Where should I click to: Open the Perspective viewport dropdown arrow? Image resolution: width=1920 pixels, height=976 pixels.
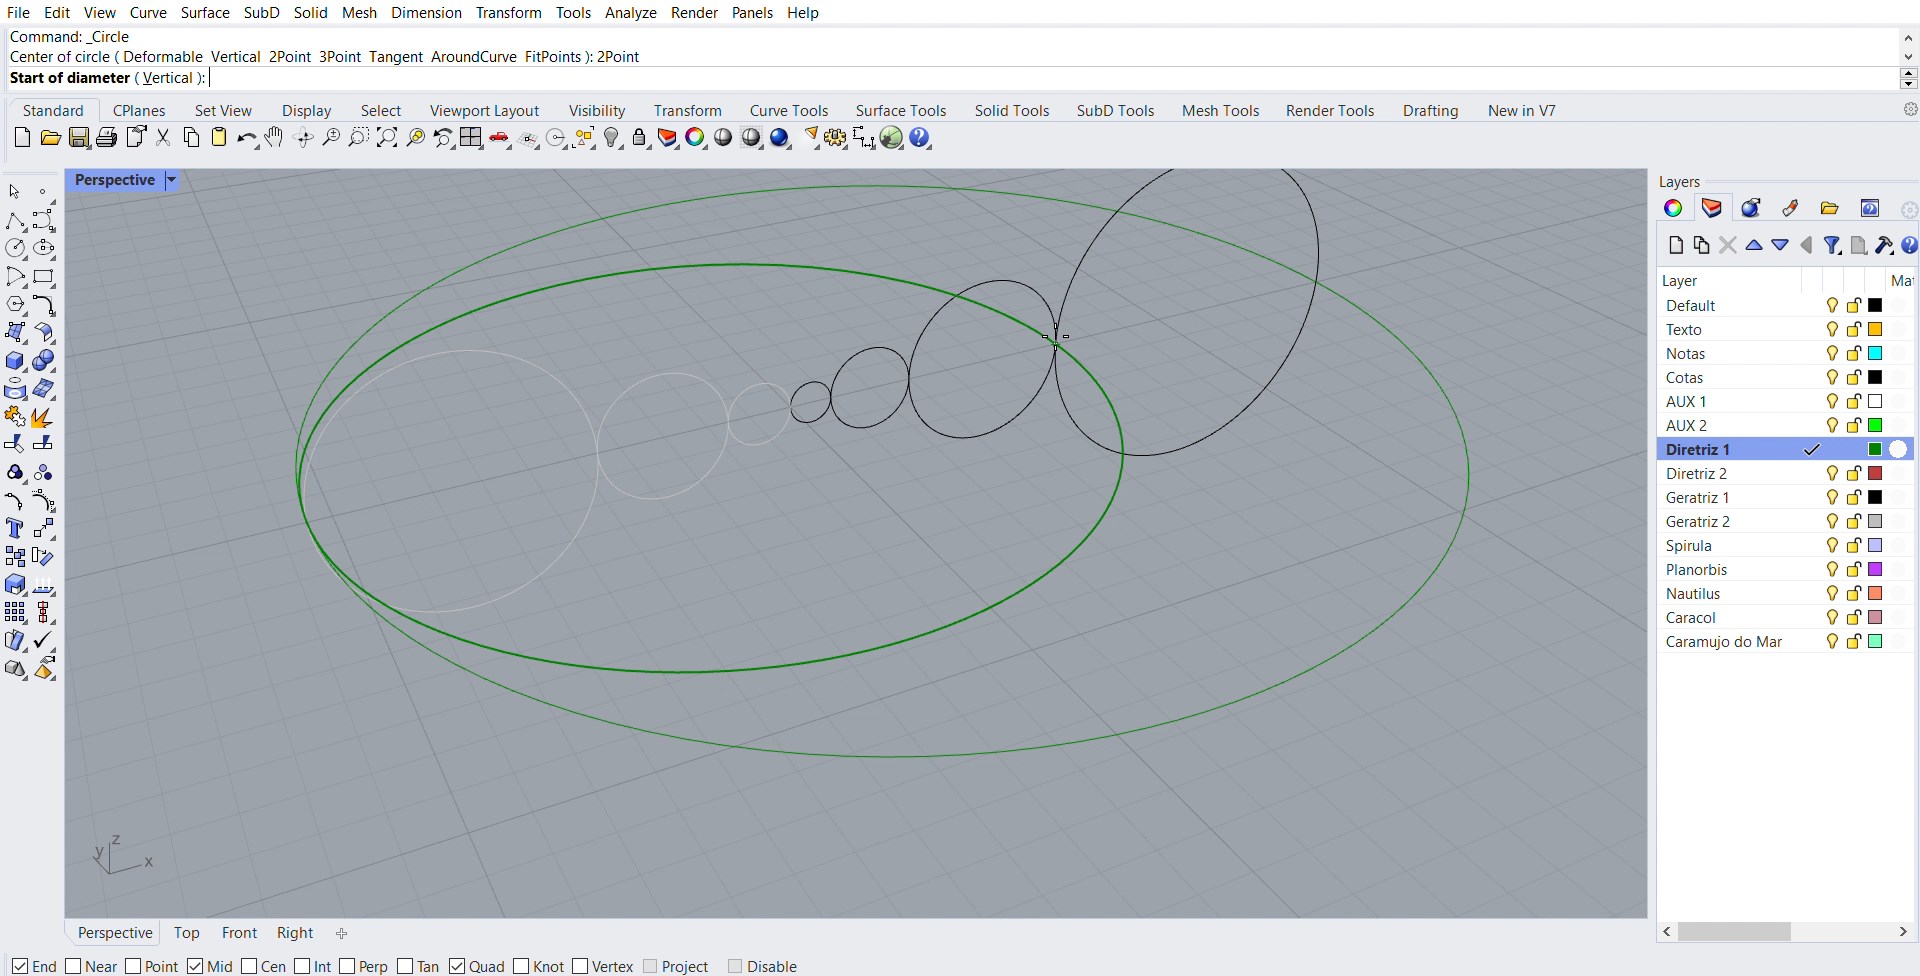(x=171, y=180)
